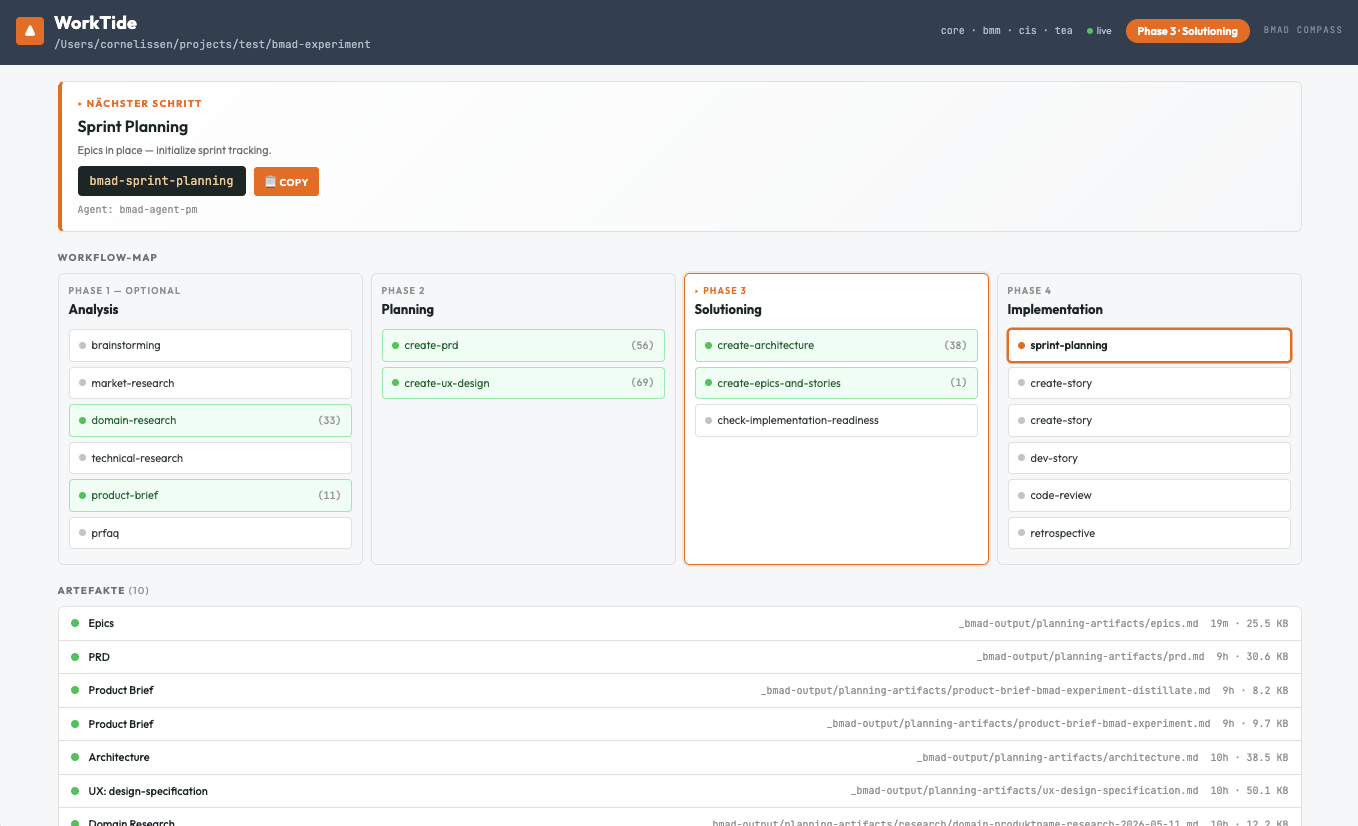The image size is (1358, 826).
Task: Open the code-review workflow card
Action: (1149, 495)
